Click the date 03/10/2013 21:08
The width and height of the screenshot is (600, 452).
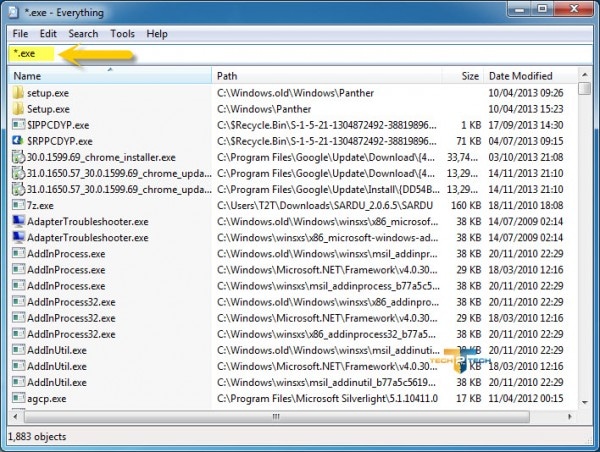[526, 157]
